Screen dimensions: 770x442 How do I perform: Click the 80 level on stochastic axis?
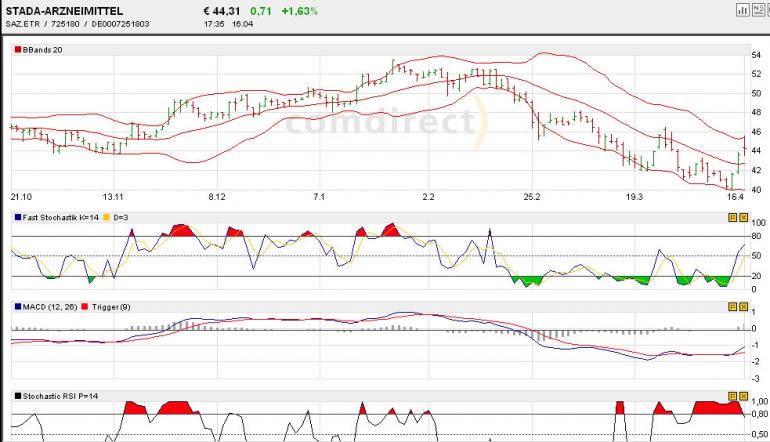pyautogui.click(x=756, y=237)
